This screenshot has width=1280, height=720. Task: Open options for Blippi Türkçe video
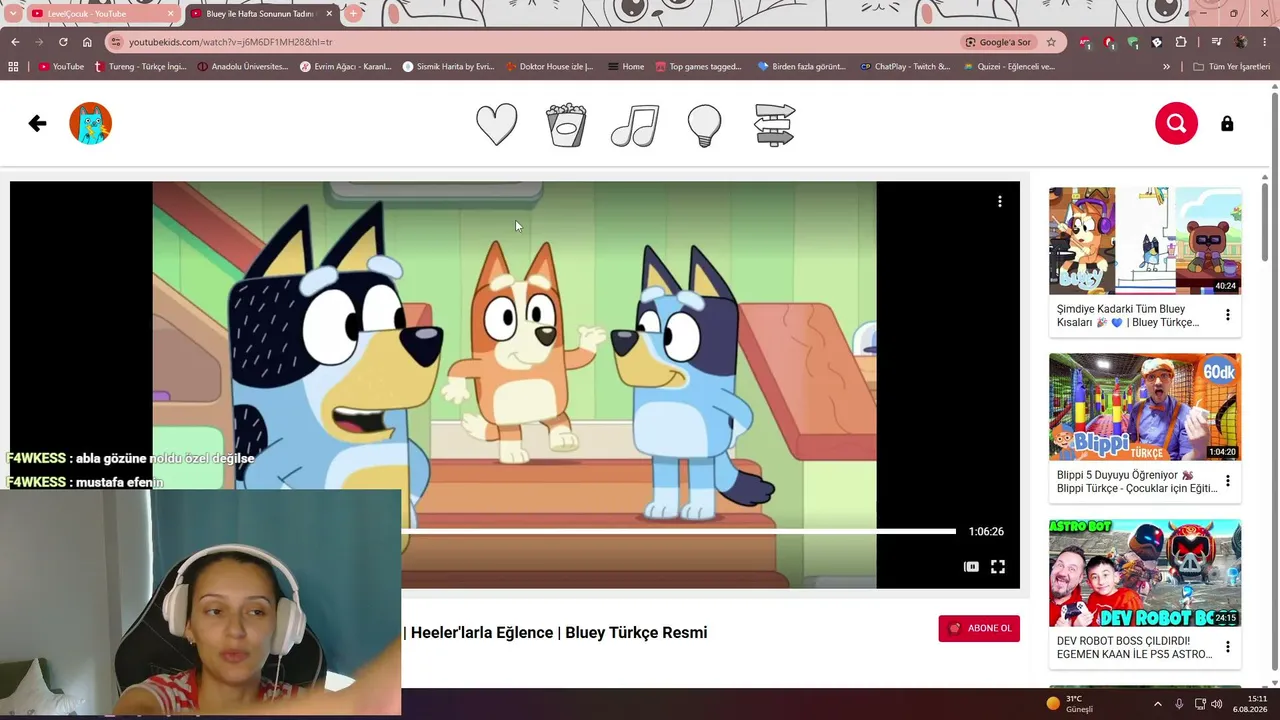point(1227,481)
